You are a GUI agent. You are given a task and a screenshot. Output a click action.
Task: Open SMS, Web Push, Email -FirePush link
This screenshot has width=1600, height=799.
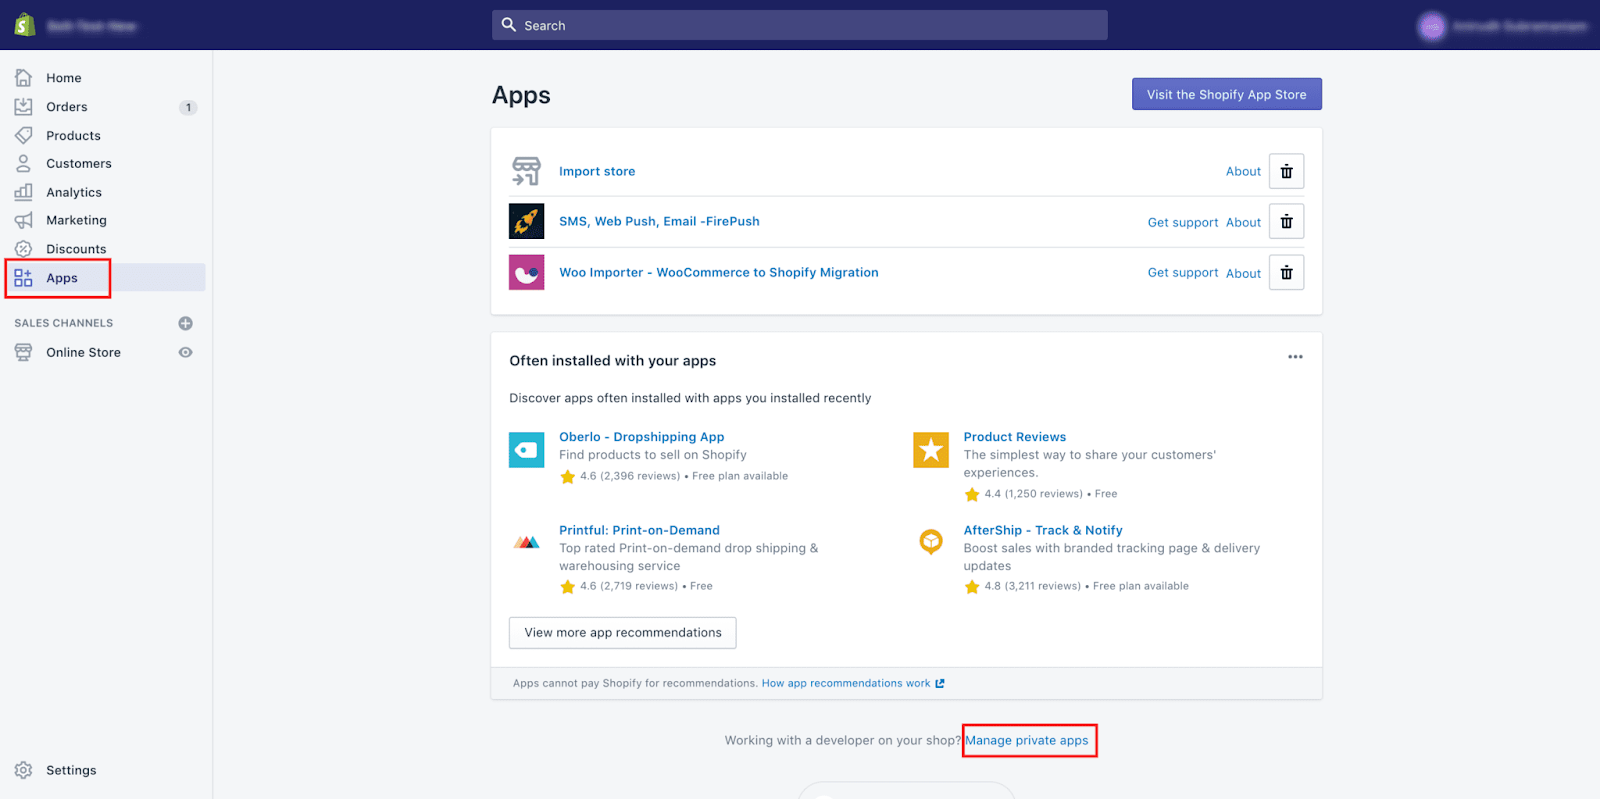pos(659,221)
